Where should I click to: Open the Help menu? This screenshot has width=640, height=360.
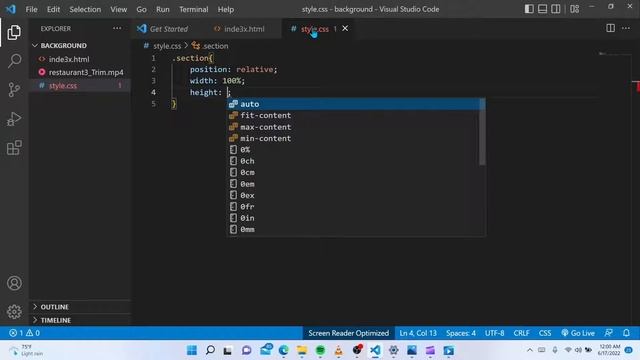click(225, 9)
